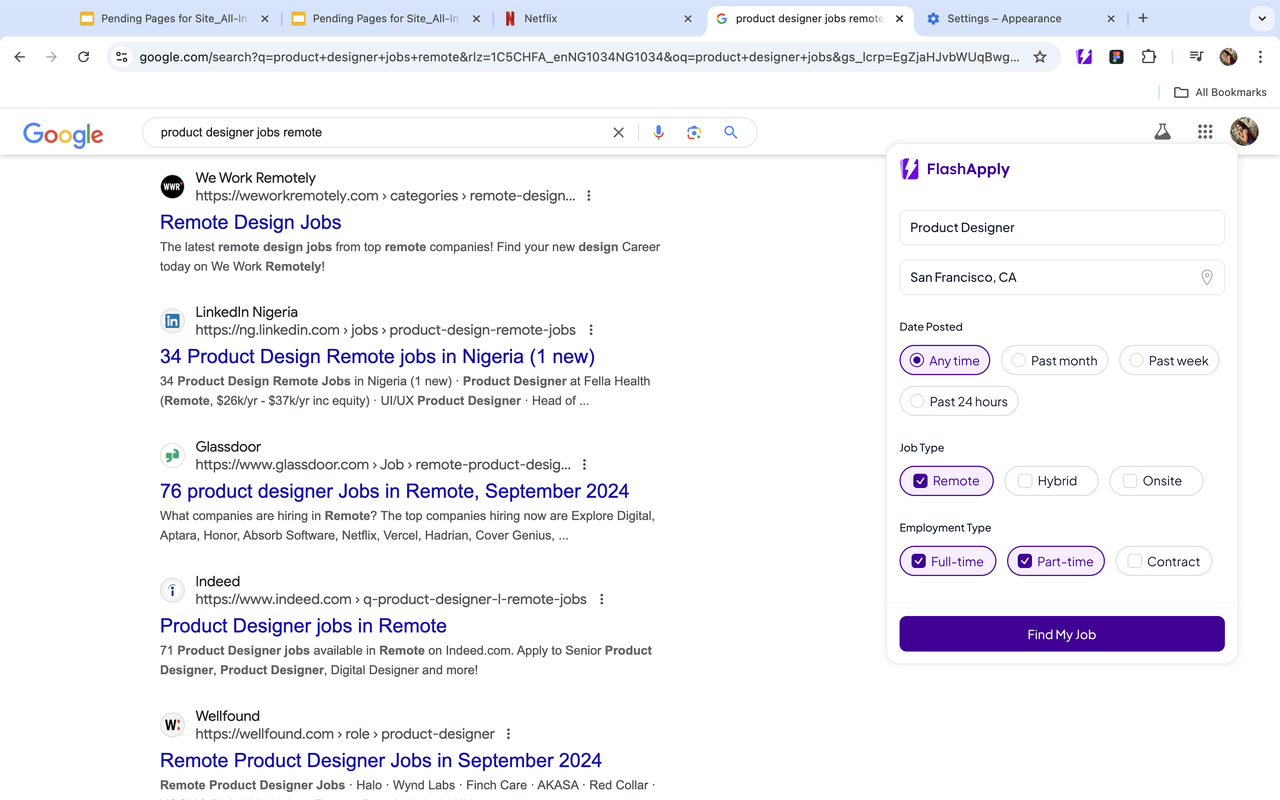Close the Settings – Appearance tab

(x=1111, y=18)
